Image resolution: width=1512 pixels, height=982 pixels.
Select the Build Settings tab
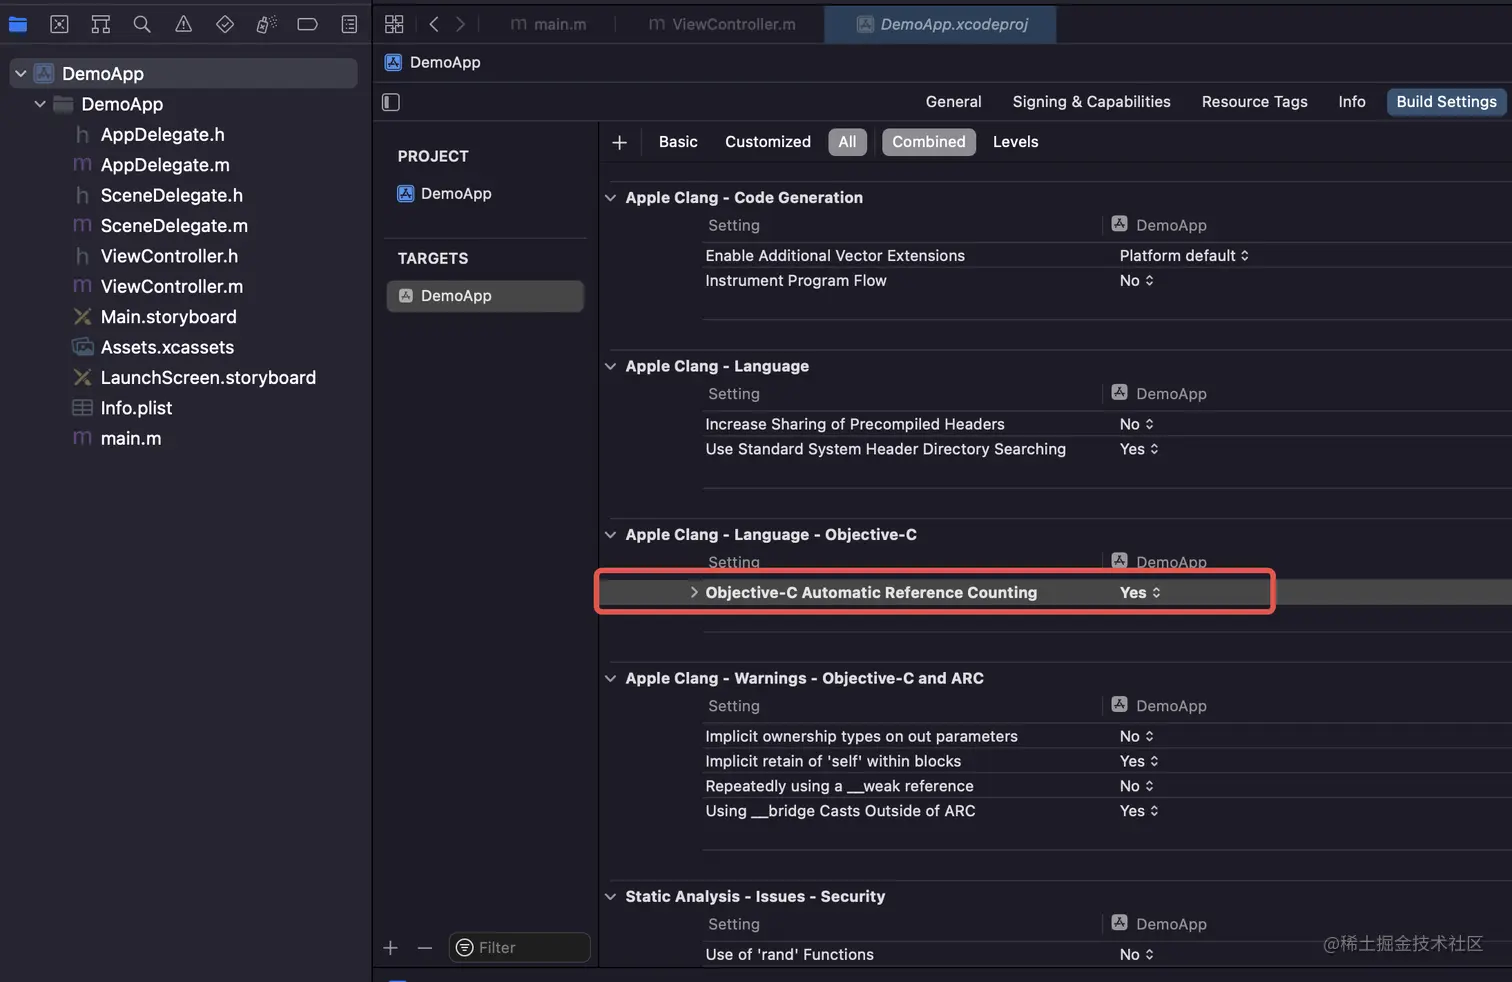1446,102
